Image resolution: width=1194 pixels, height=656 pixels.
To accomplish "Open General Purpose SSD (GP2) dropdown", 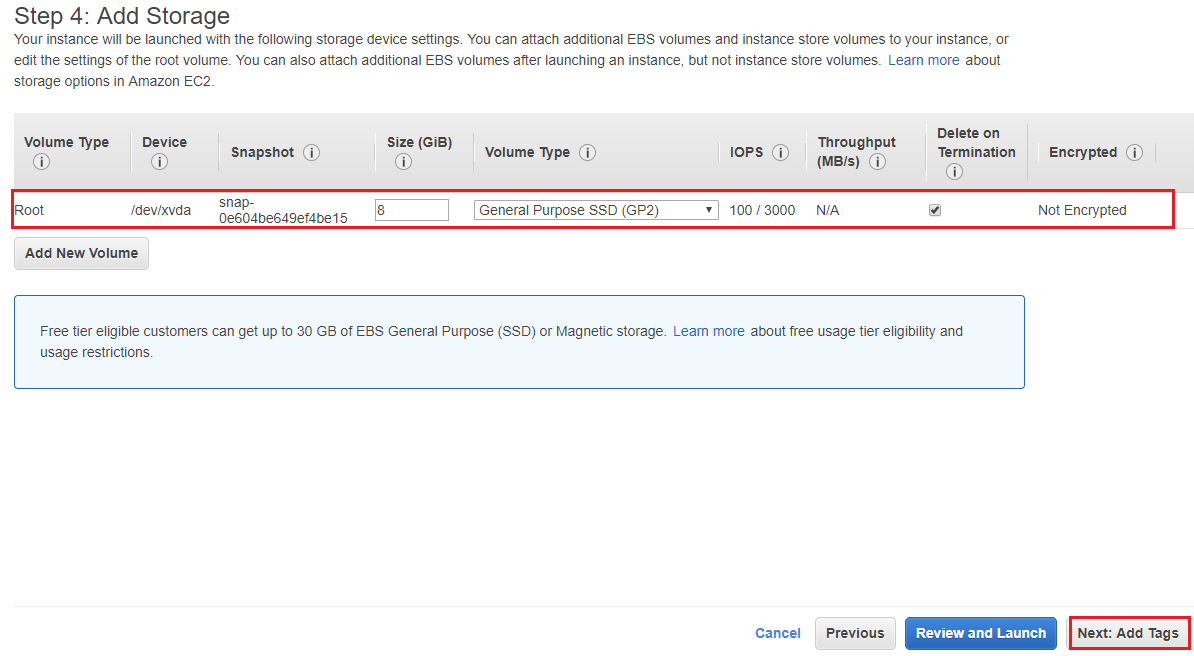I will tap(596, 210).
